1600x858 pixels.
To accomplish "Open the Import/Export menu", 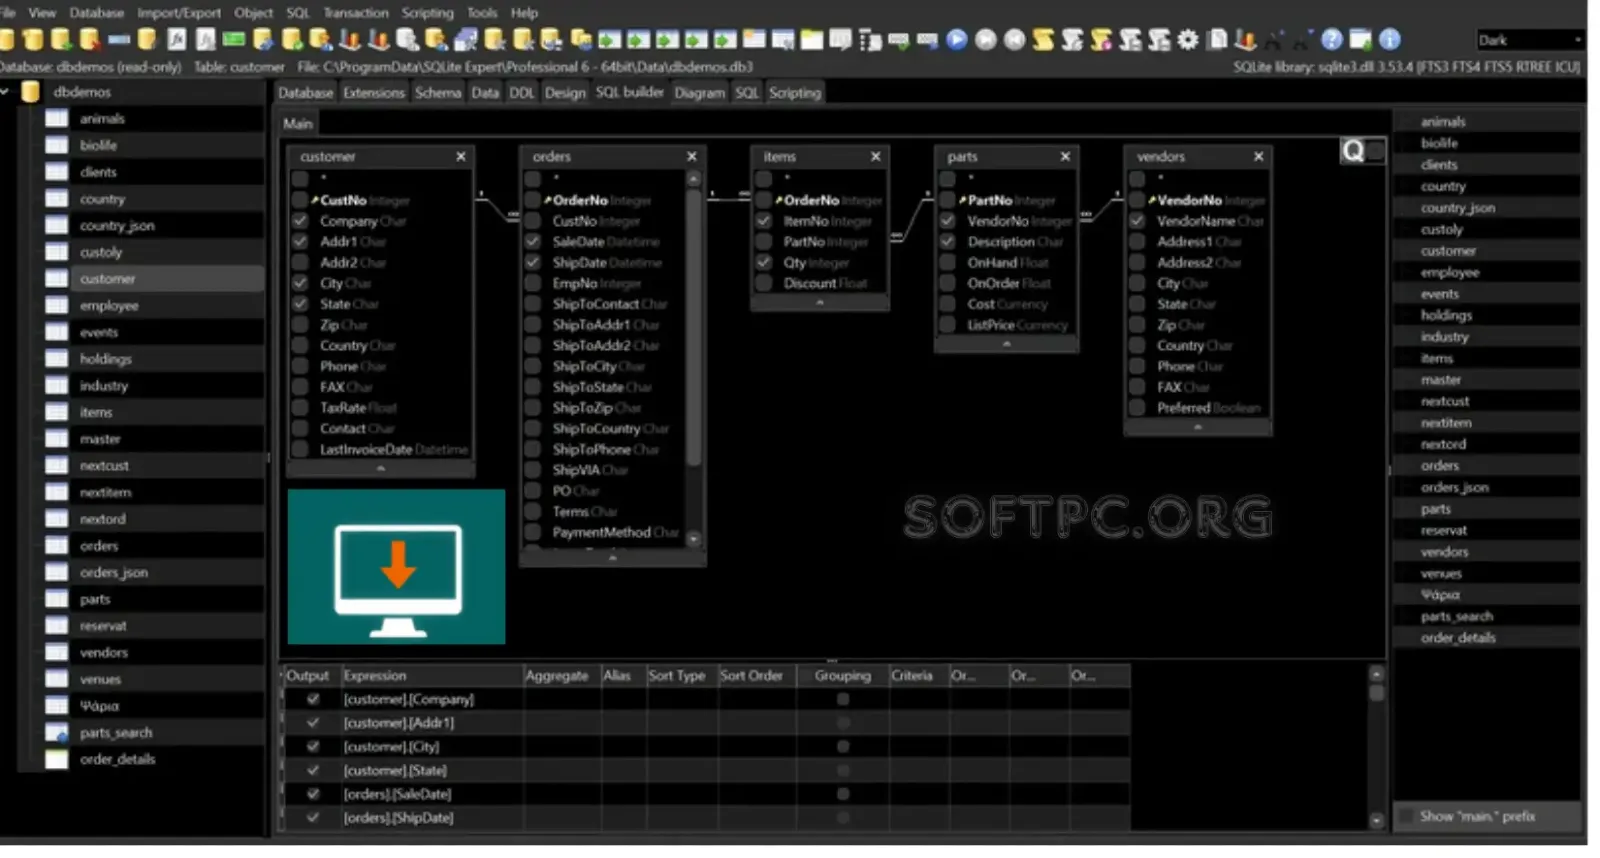I will [179, 13].
